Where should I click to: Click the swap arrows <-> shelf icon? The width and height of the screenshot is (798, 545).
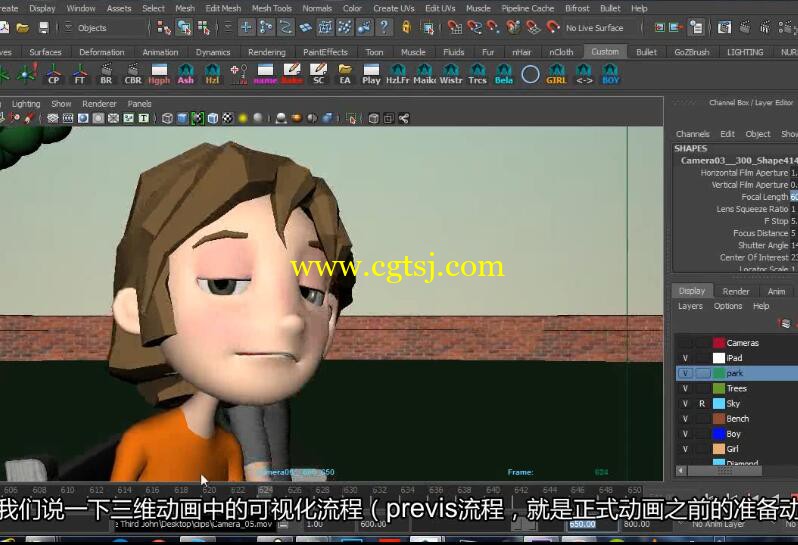tap(584, 74)
